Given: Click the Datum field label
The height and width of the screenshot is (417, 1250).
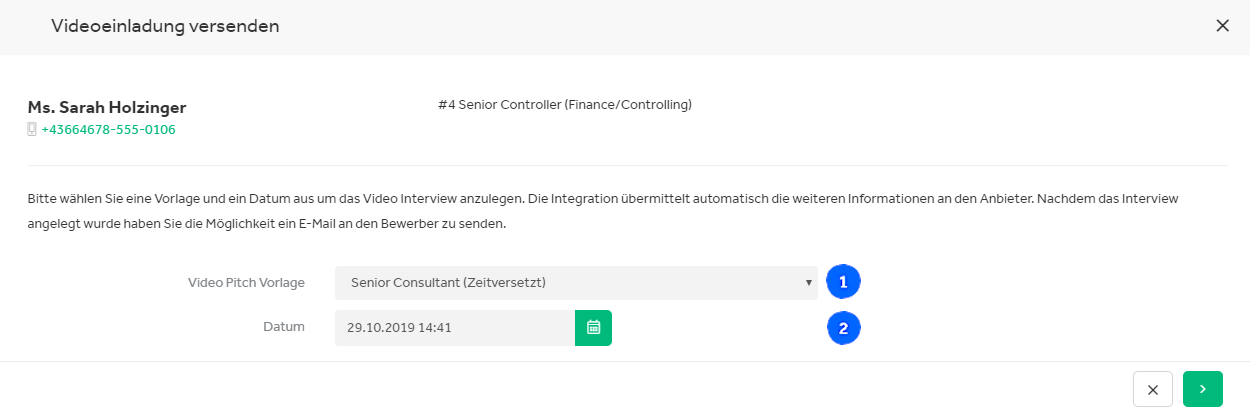Looking at the screenshot, I should 284,326.
